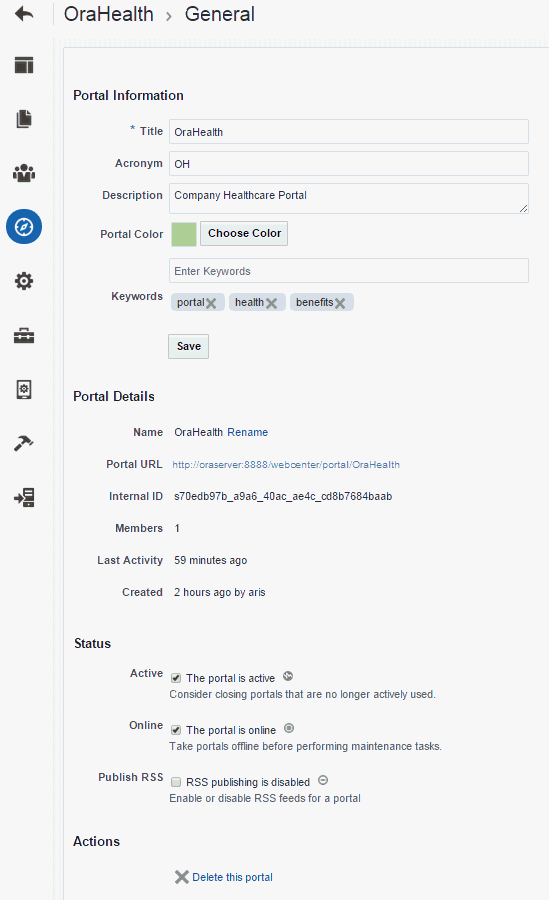
Task: Click the Rename link
Action: [248, 432]
